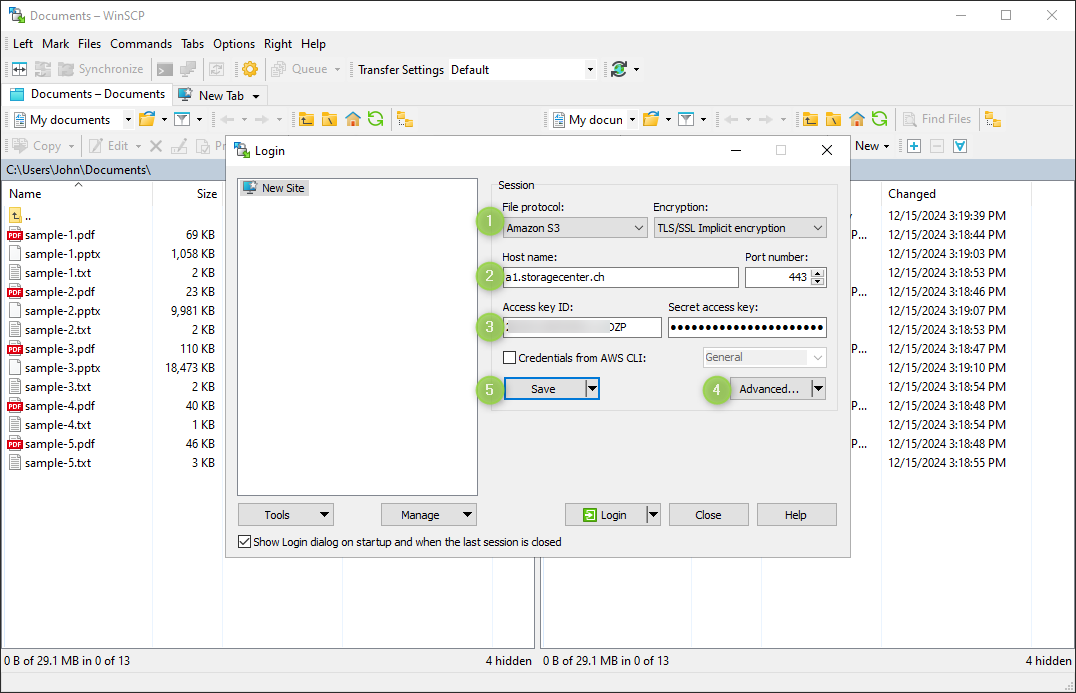The image size is (1076, 693).
Task: Increase port number with stepper up arrow
Action: click(x=817, y=274)
